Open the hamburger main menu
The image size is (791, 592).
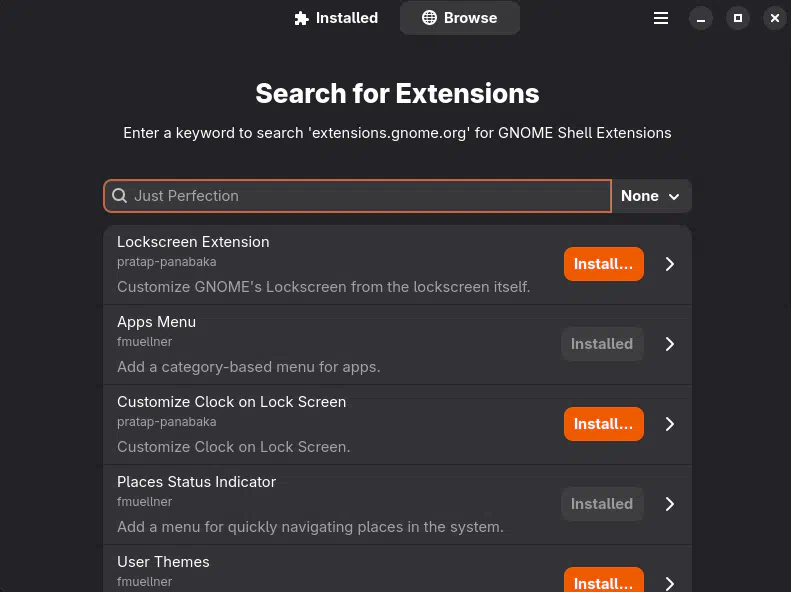click(661, 18)
